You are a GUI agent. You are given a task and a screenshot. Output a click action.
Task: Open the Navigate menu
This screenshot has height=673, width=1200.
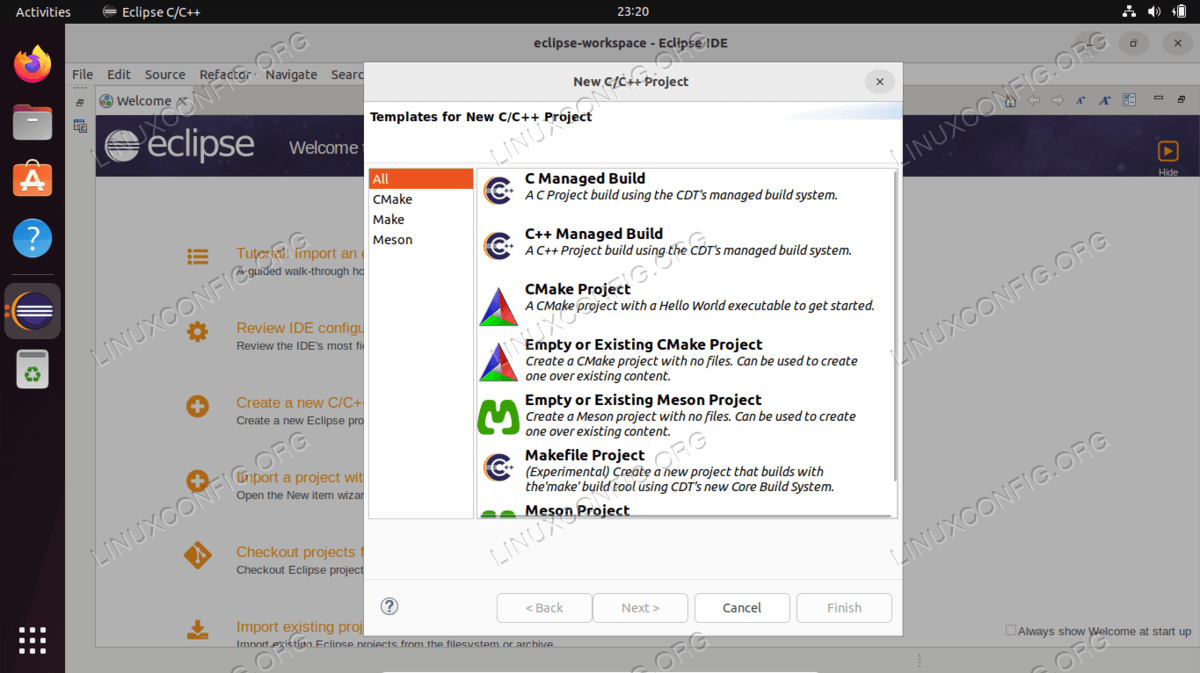pyautogui.click(x=291, y=74)
